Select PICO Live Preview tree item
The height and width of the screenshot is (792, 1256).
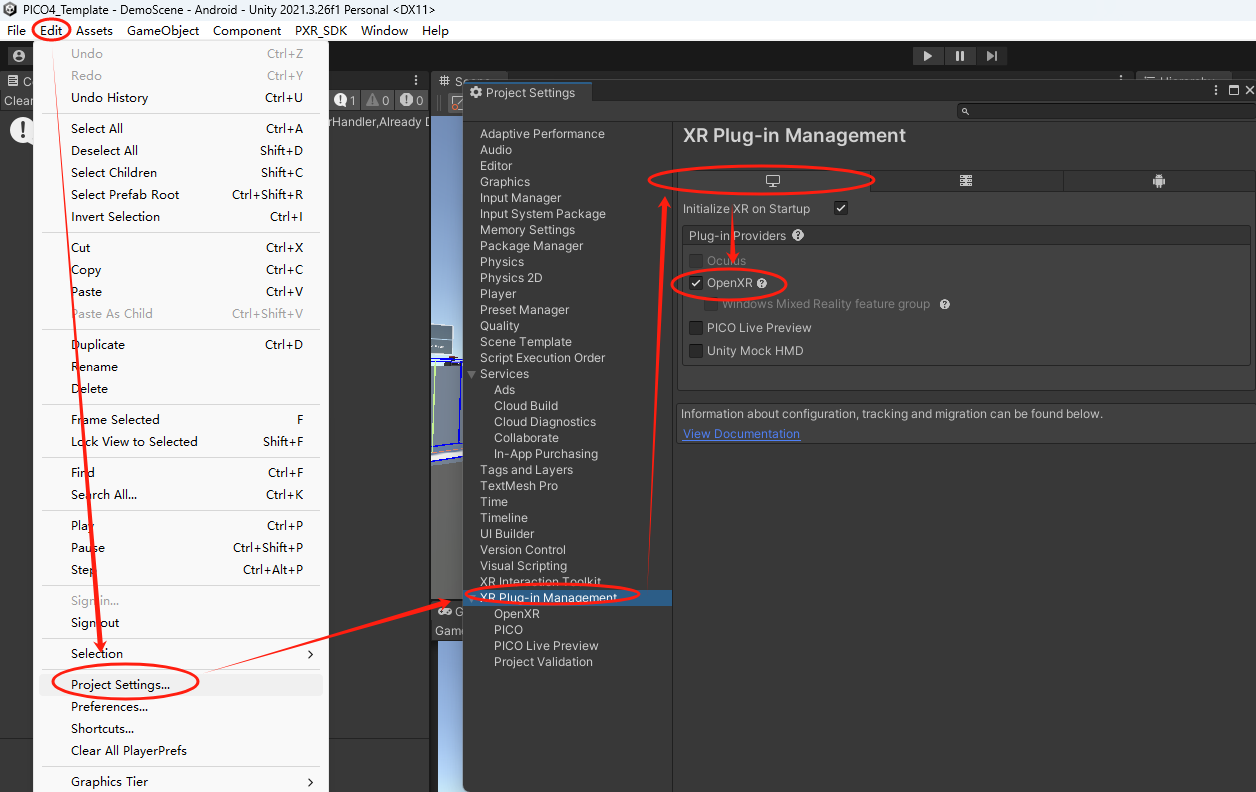coord(546,646)
